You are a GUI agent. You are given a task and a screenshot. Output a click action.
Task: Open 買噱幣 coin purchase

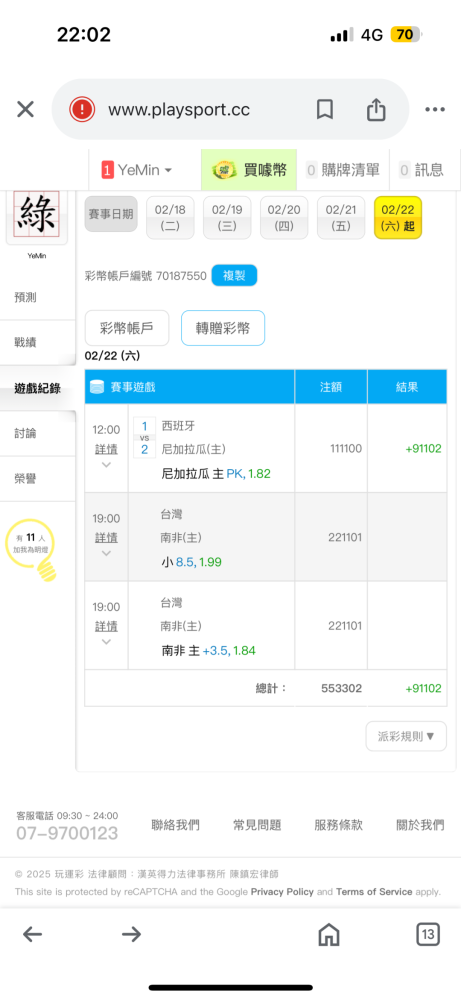(x=249, y=170)
